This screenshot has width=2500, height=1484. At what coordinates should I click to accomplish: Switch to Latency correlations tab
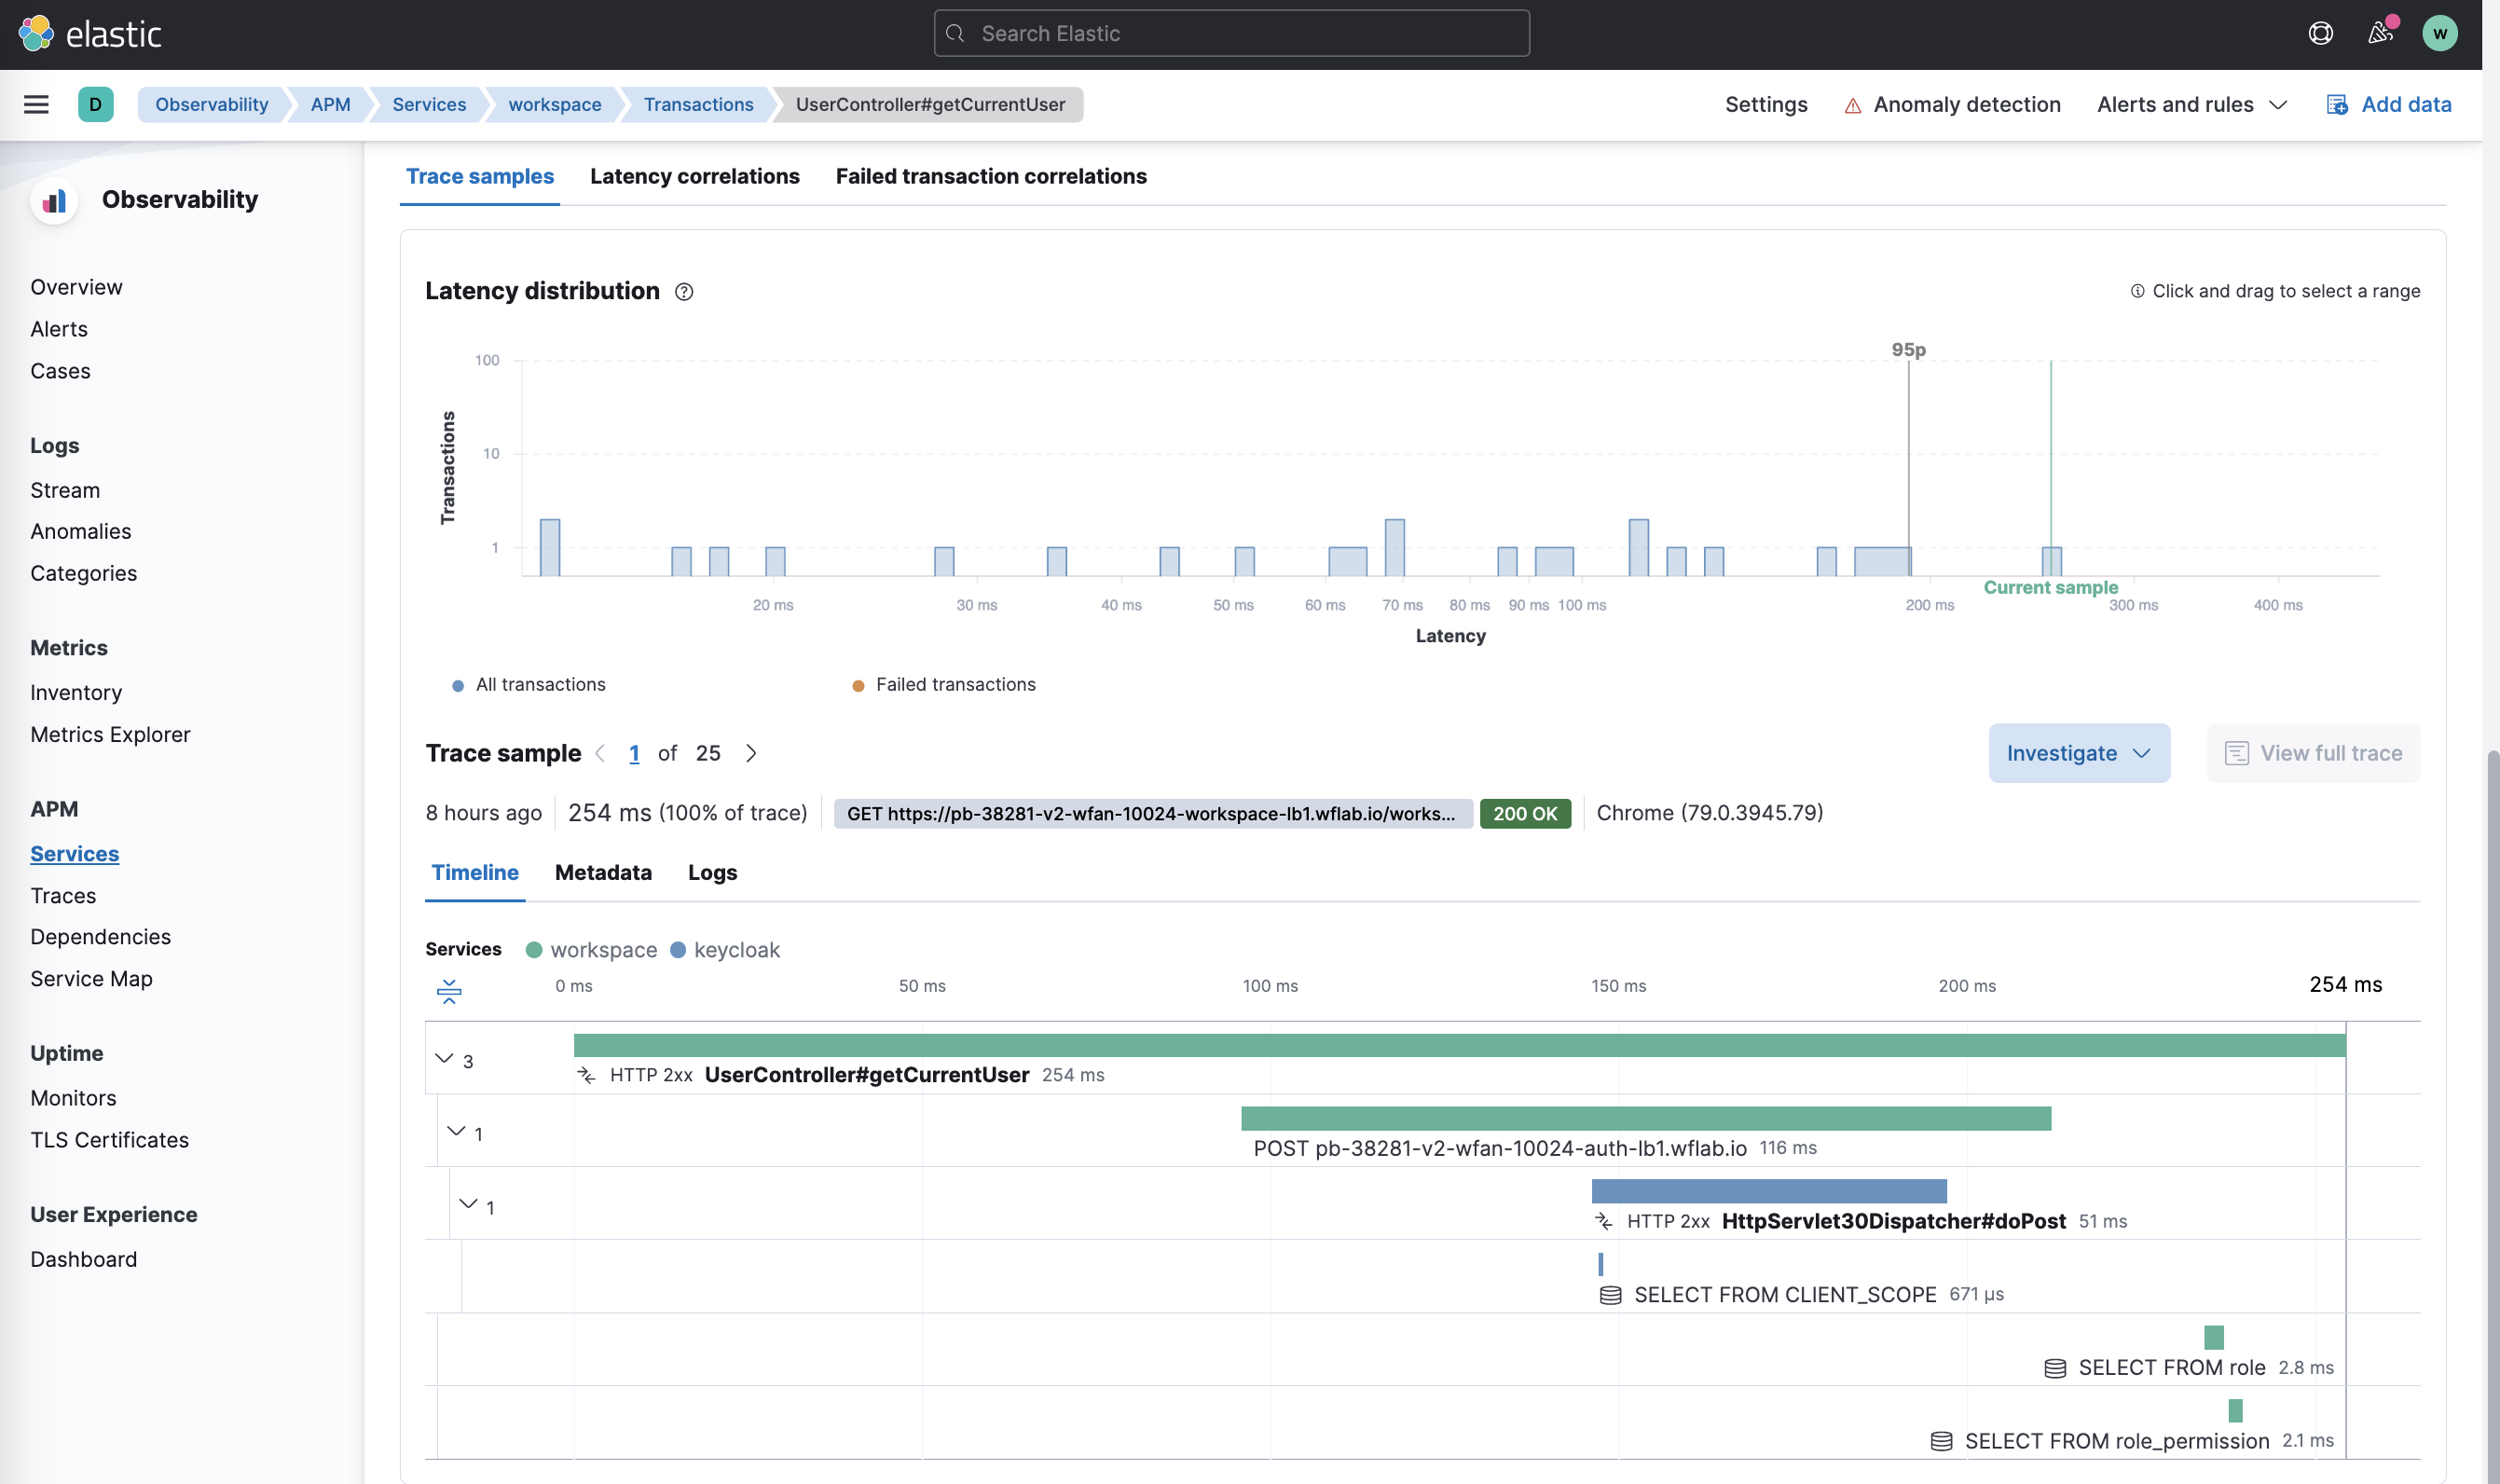[695, 176]
